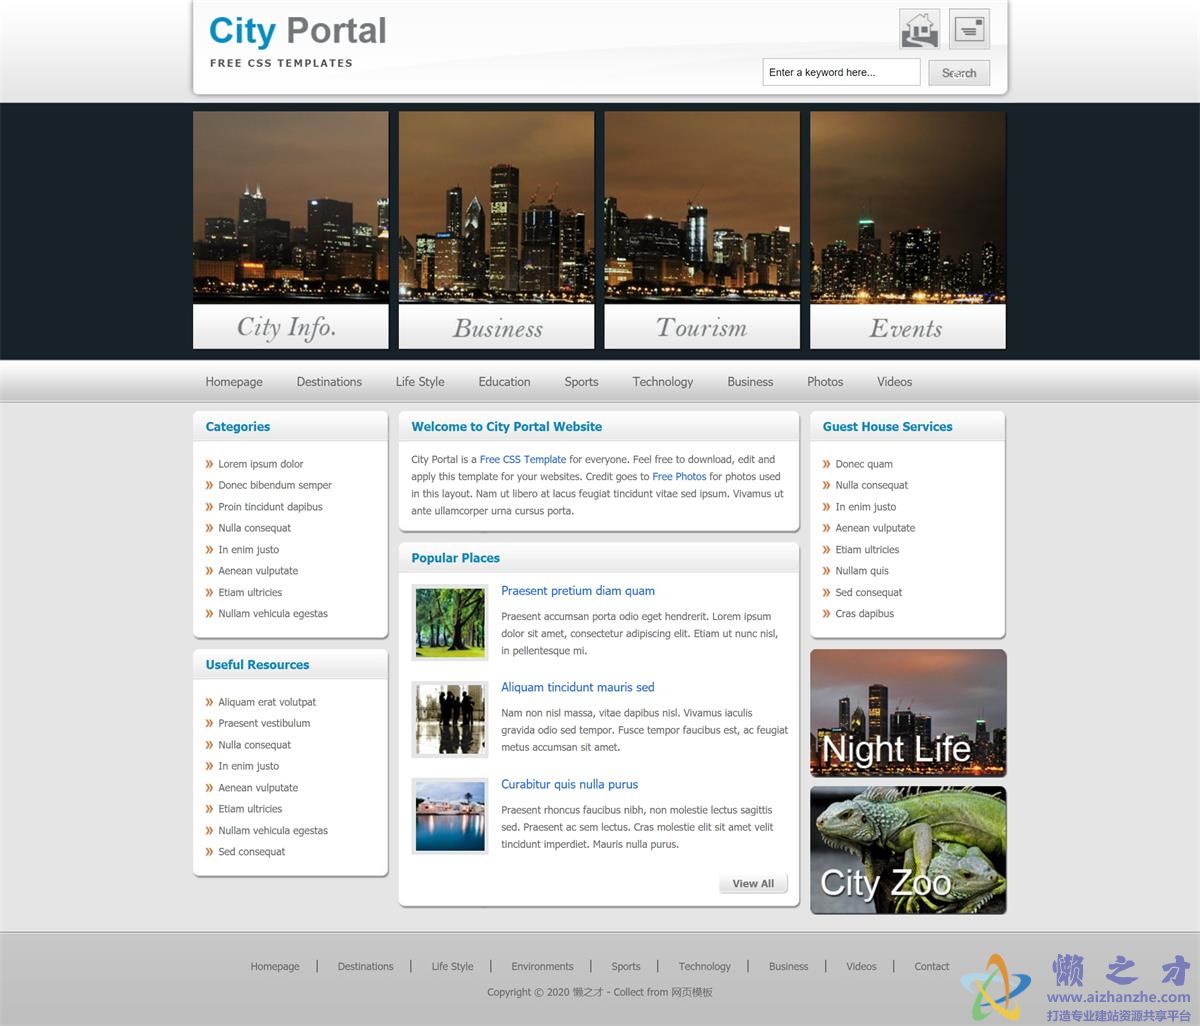This screenshot has width=1200, height=1026.
Task: Open the Education menu item
Action: (504, 382)
